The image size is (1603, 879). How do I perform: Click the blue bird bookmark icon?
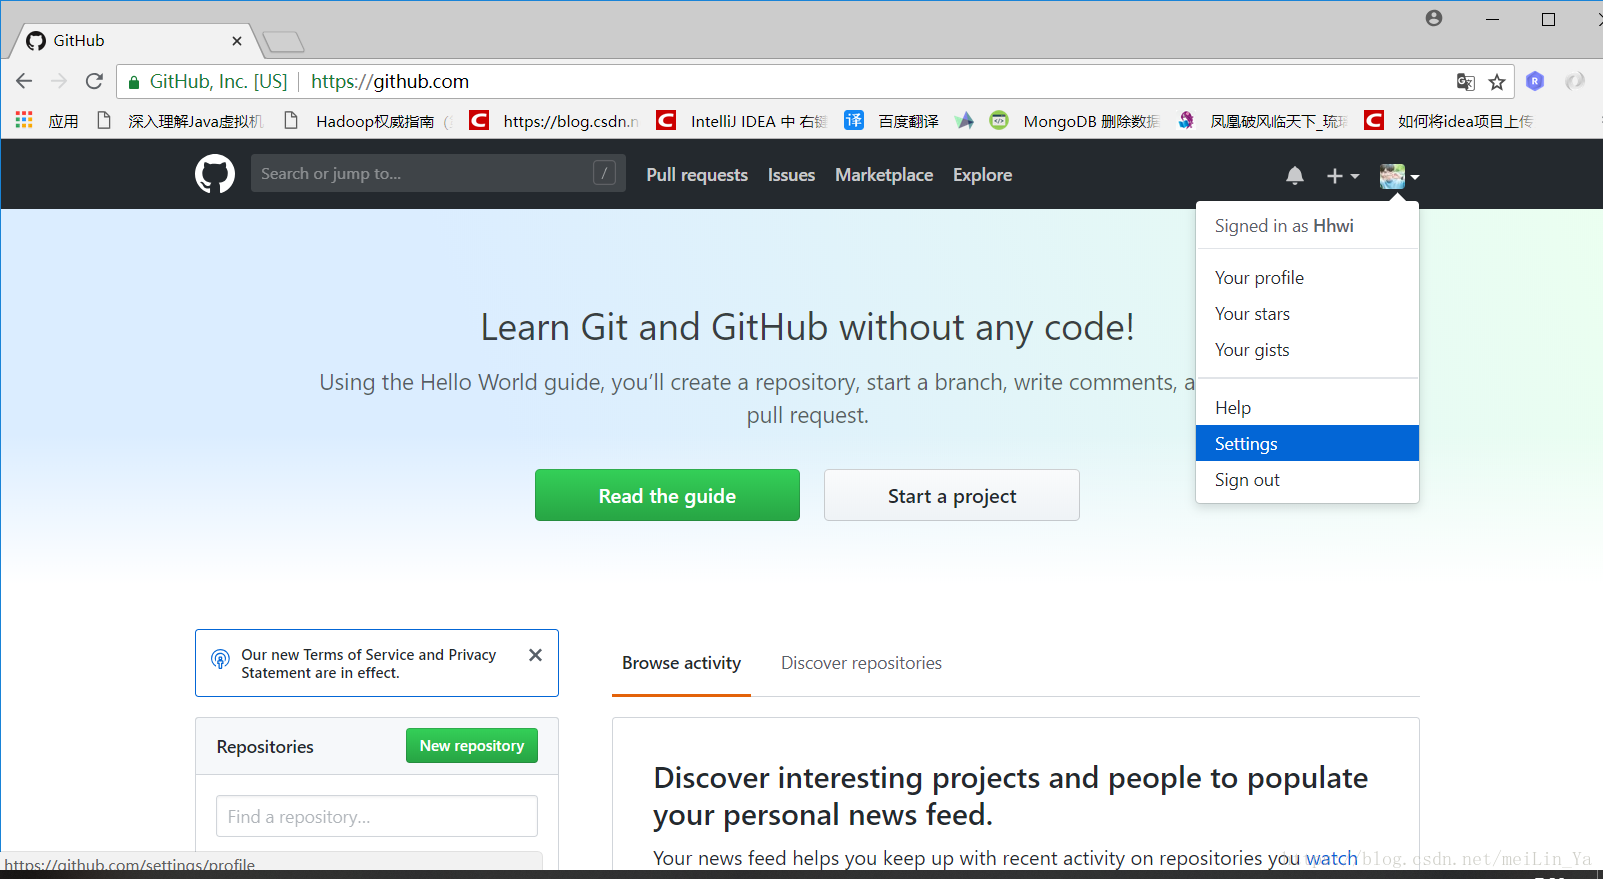click(964, 121)
